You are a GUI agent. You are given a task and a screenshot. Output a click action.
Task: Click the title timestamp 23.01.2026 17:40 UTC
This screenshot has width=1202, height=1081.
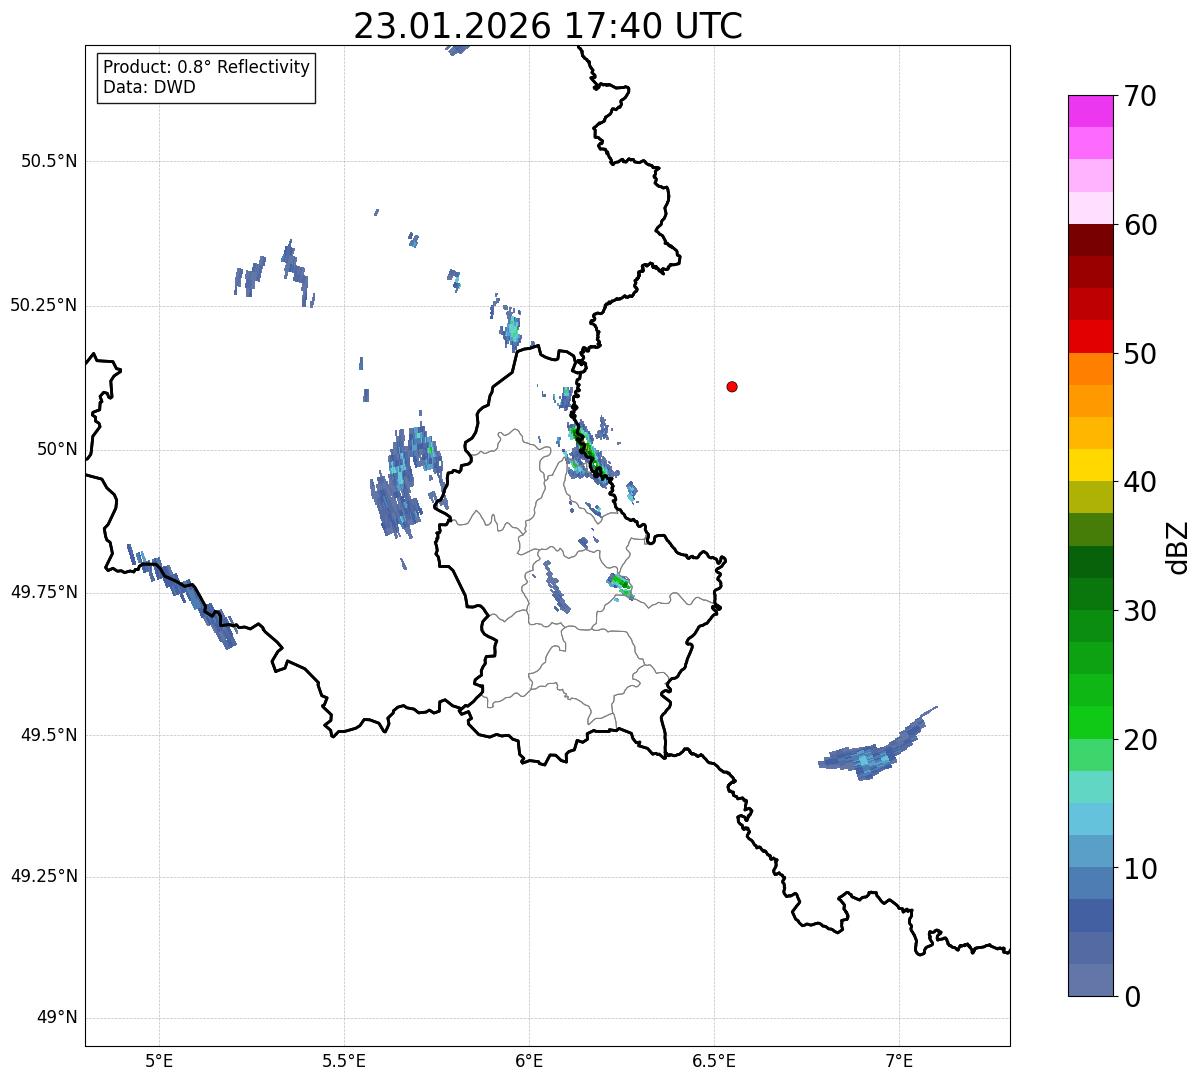pyautogui.click(x=548, y=25)
